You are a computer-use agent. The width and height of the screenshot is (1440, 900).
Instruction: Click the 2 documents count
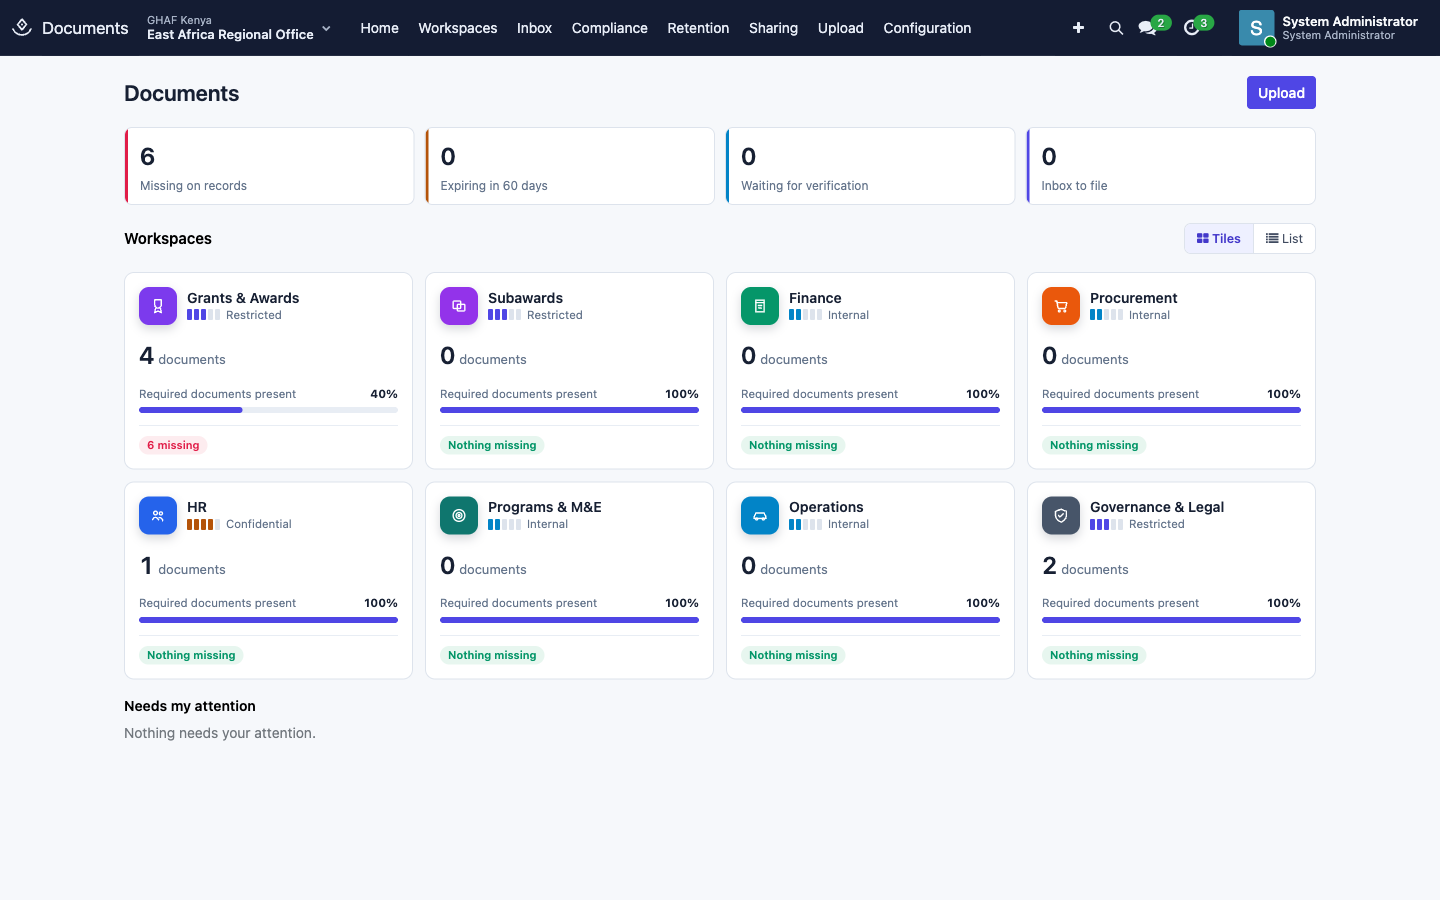(x=1085, y=567)
